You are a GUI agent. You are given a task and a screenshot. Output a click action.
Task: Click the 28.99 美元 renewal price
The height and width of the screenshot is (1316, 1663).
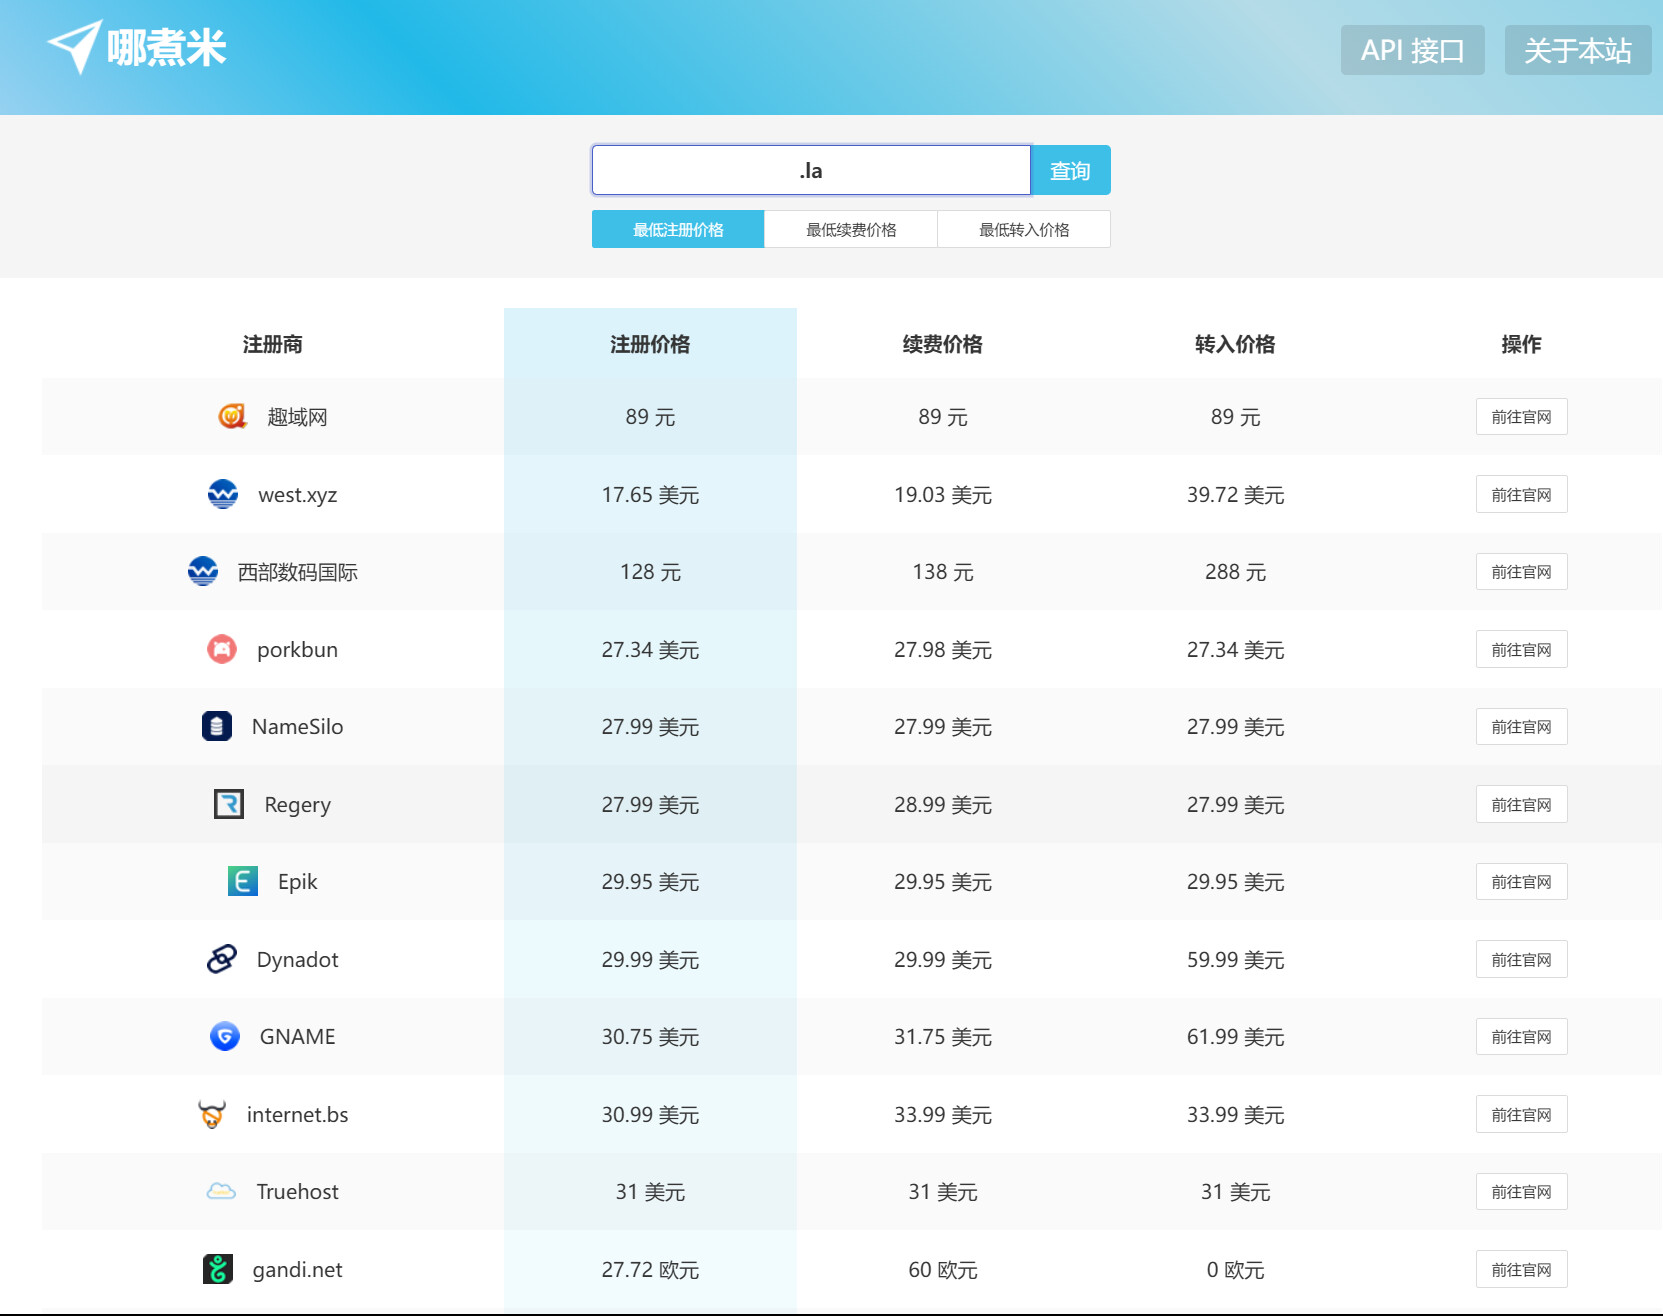pos(943,805)
